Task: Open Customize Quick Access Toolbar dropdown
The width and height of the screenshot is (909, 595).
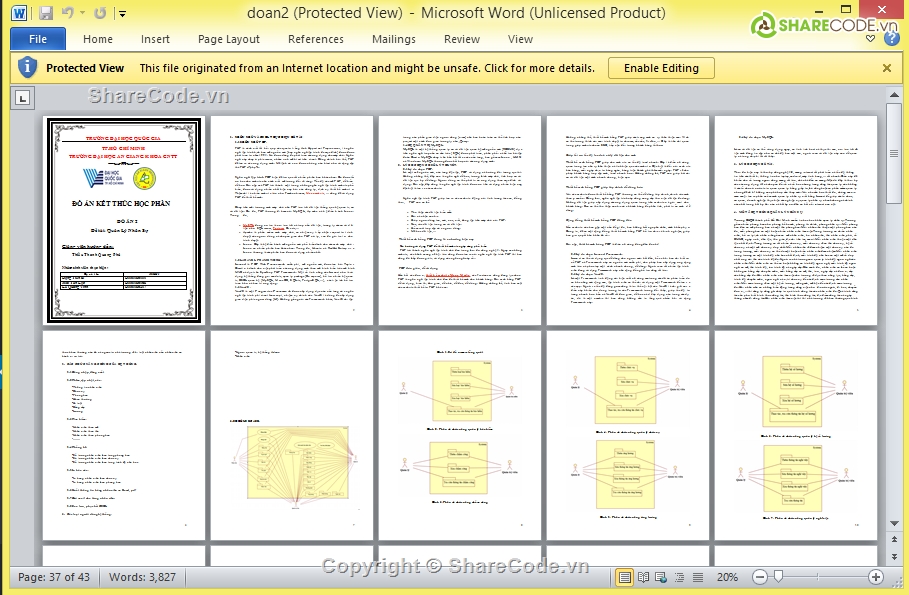Action: coord(122,13)
